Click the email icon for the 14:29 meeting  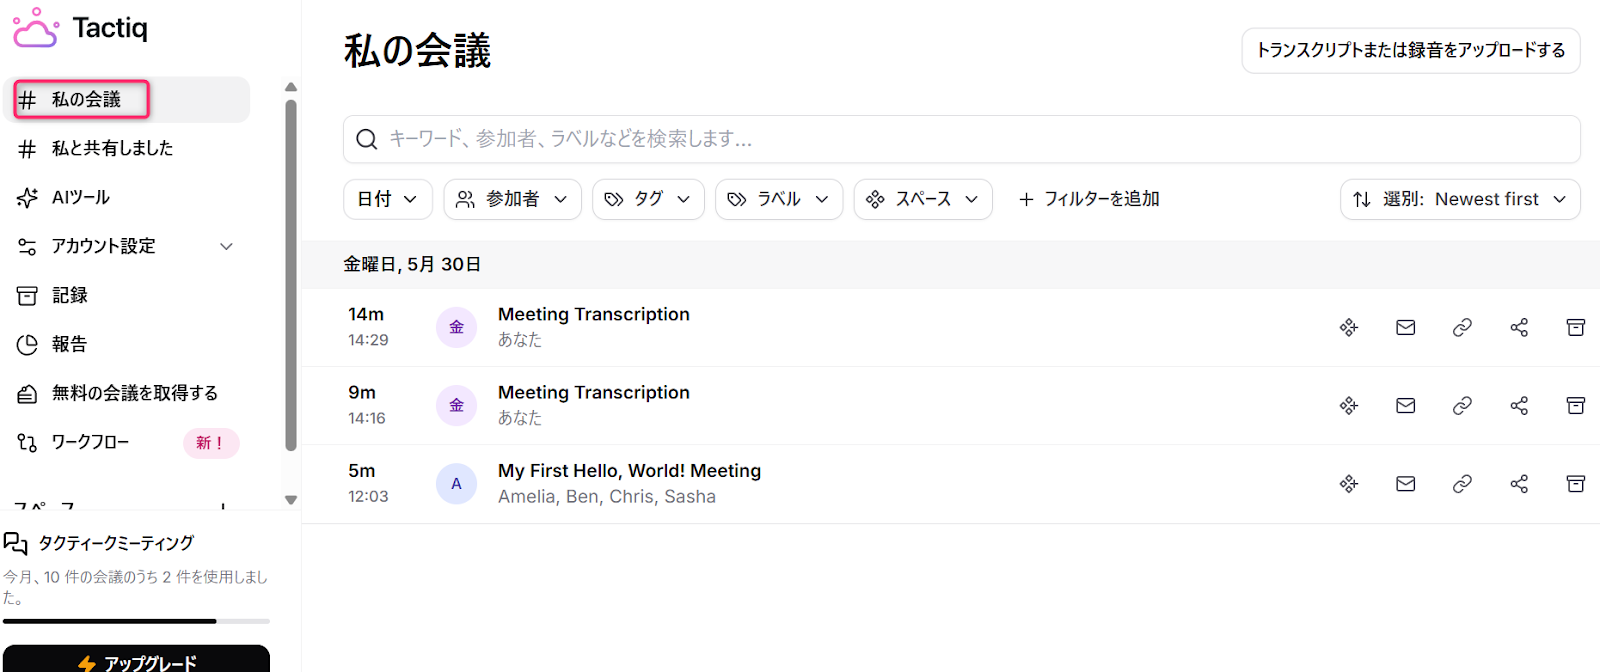[1405, 328]
